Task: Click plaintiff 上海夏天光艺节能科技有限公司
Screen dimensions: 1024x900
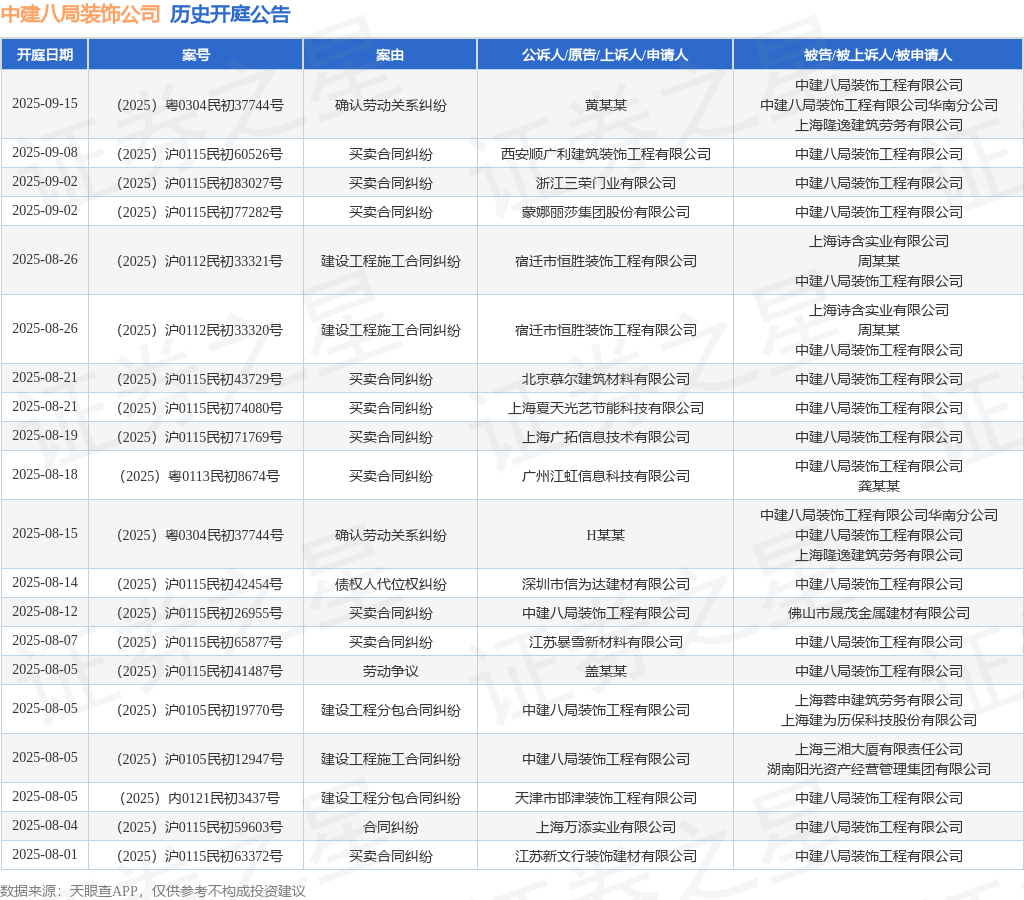Action: [x=605, y=408]
